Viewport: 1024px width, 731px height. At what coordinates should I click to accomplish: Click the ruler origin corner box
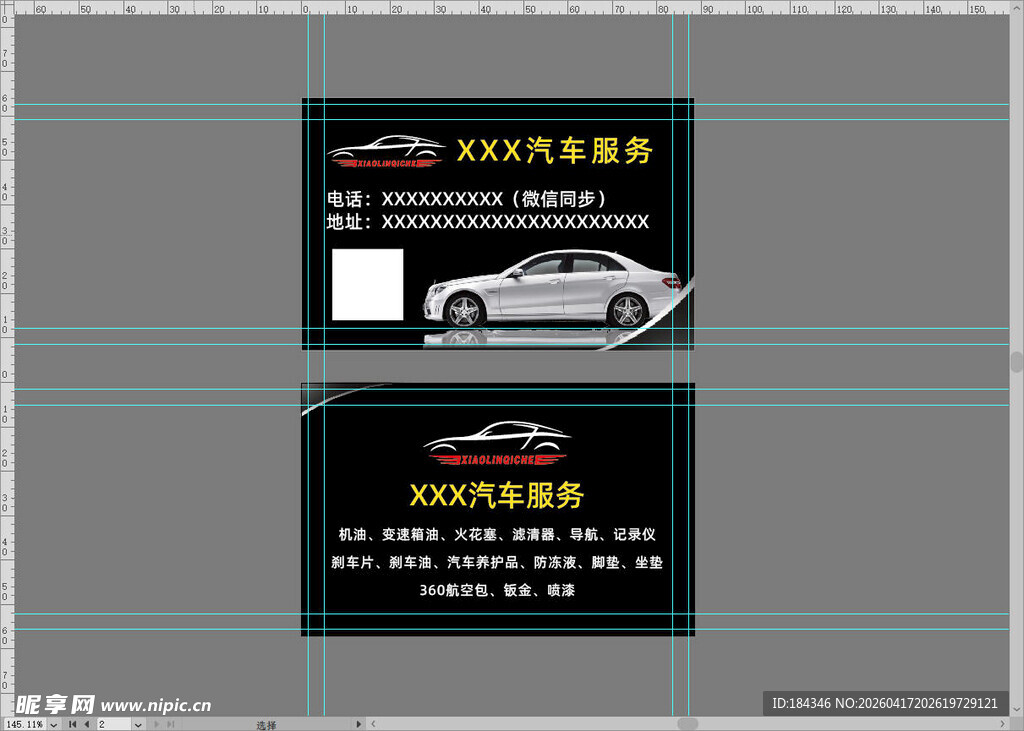(5, 6)
